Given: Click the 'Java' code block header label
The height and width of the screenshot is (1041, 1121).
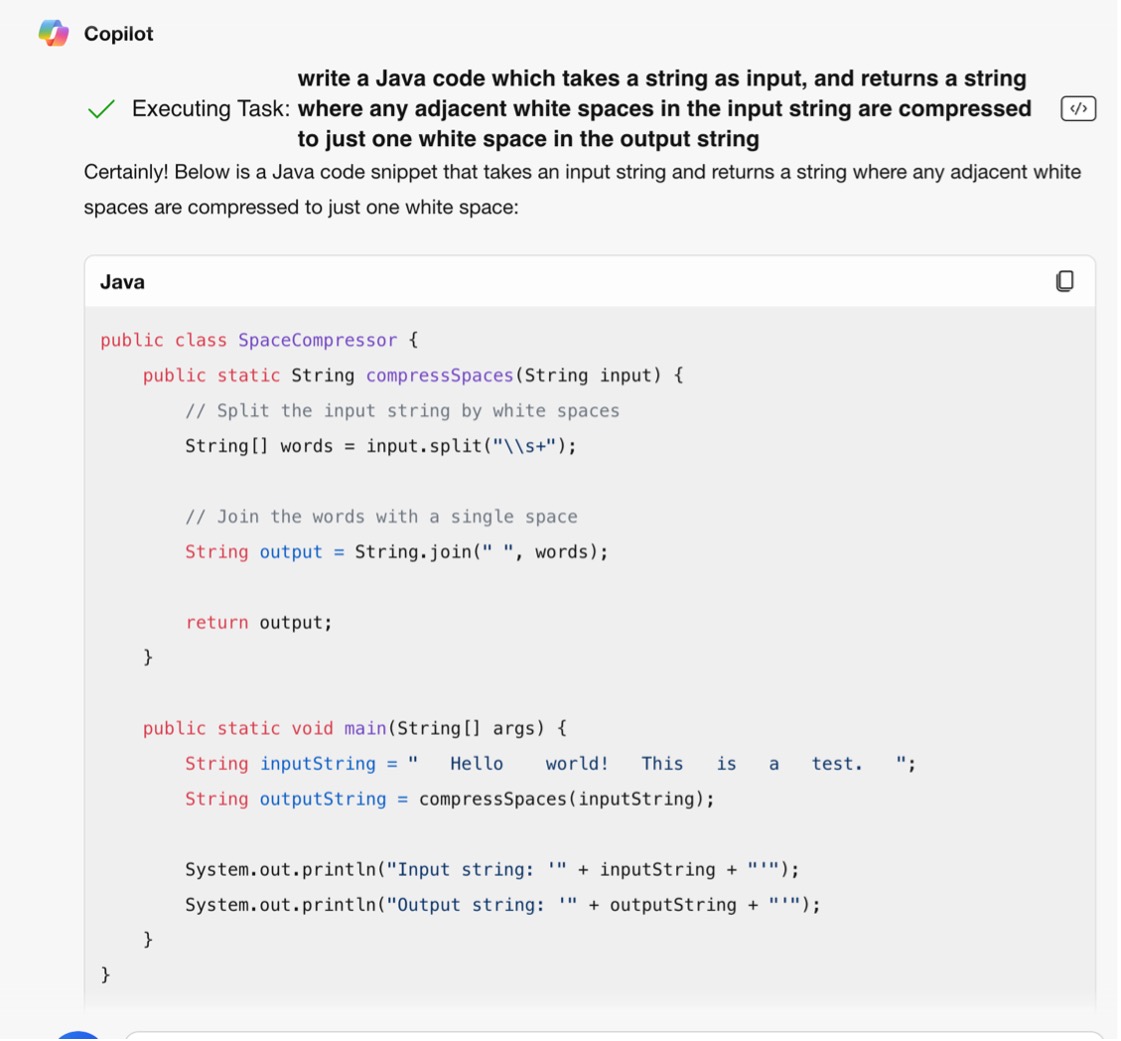Looking at the screenshot, I should (122, 282).
